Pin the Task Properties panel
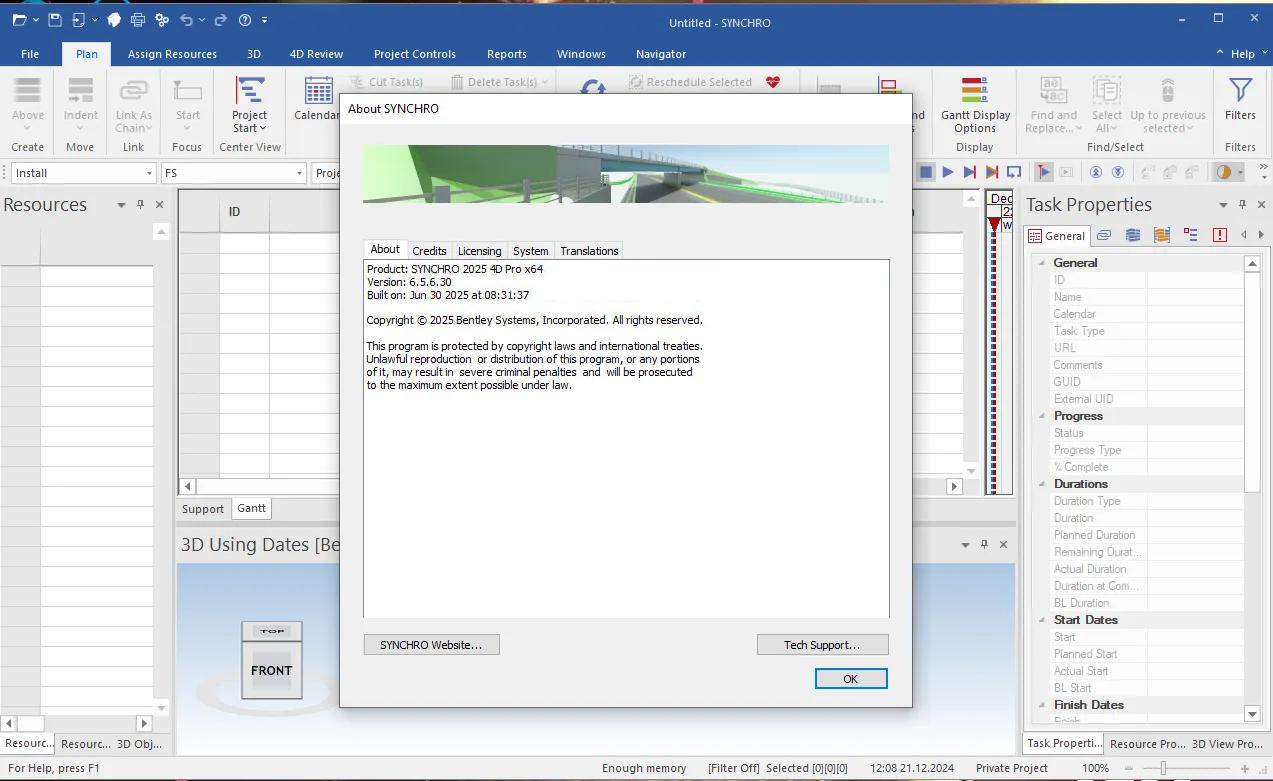 pyautogui.click(x=1240, y=205)
